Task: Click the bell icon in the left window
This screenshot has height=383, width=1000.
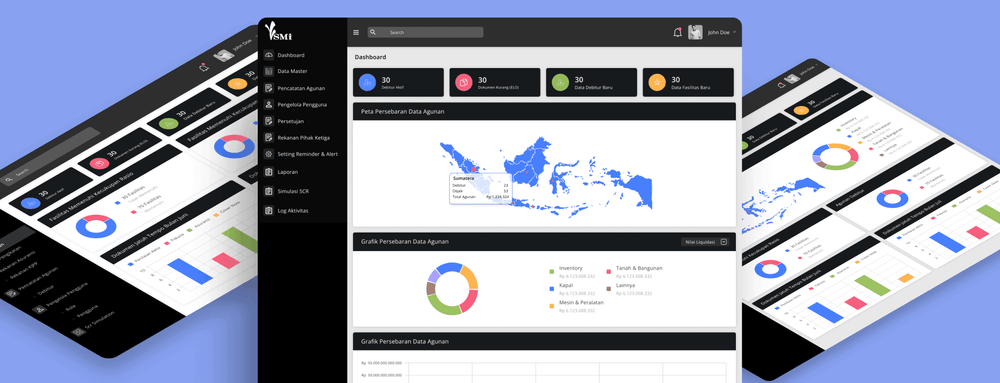Action: coord(203,66)
